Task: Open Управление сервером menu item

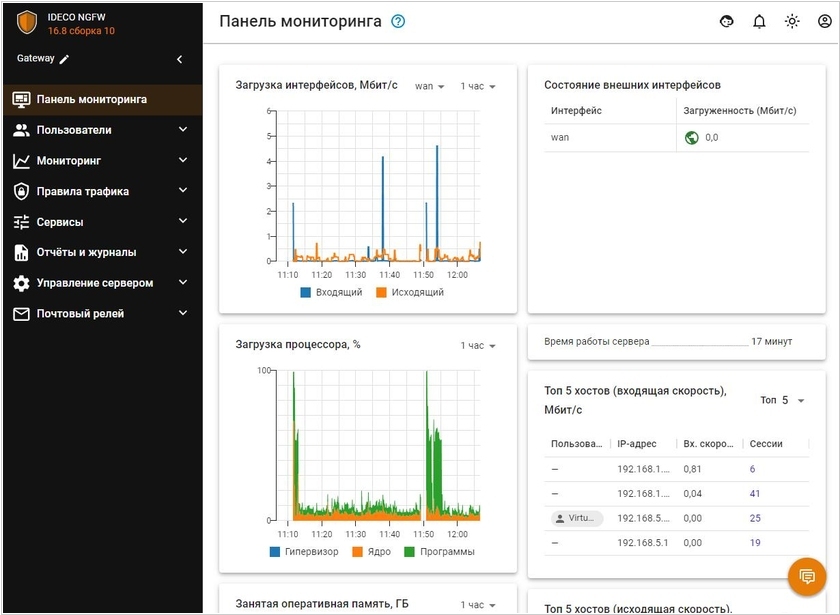Action: pos(103,283)
